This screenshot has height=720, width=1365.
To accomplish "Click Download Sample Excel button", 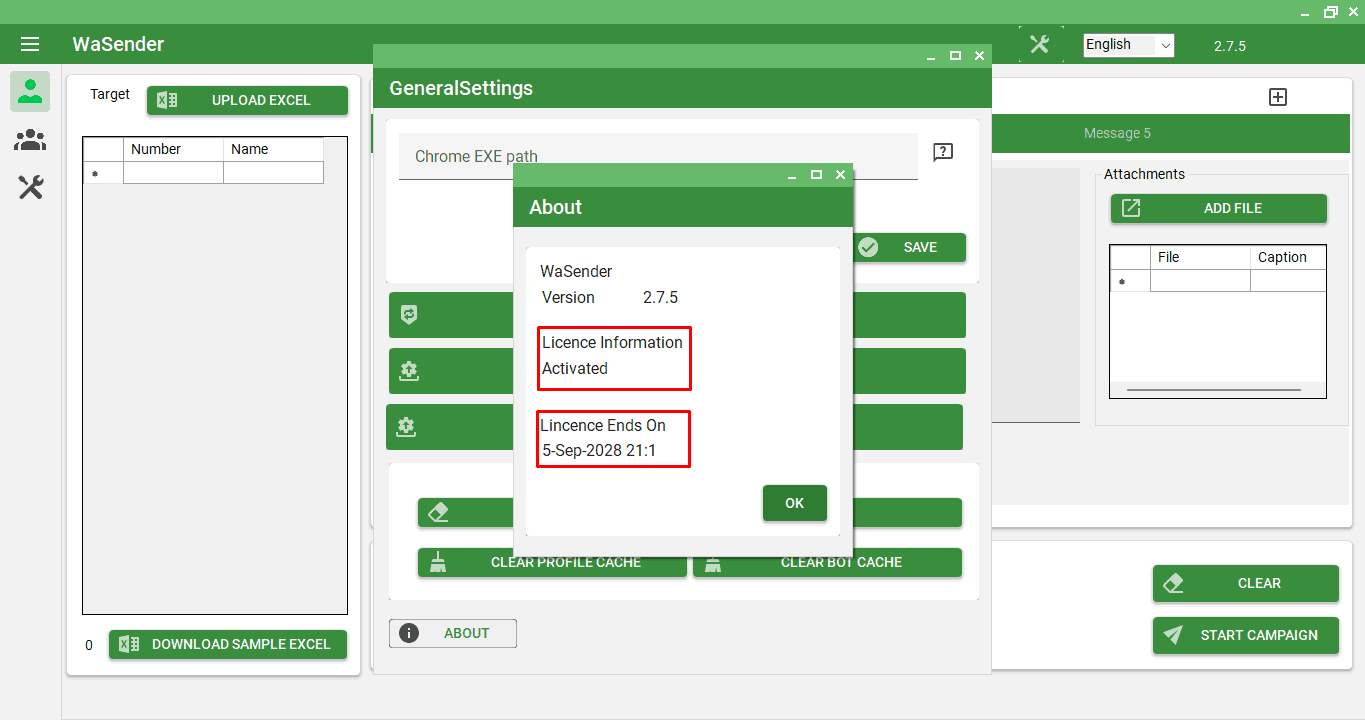I will (x=228, y=645).
